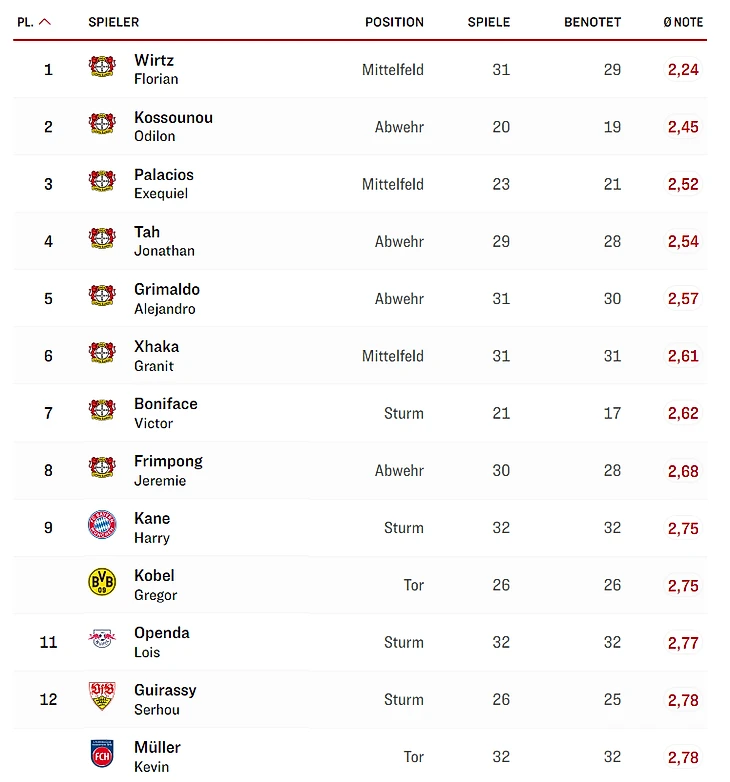Open Granit Xhaka player page
The image size is (730, 782).
[x=156, y=355]
